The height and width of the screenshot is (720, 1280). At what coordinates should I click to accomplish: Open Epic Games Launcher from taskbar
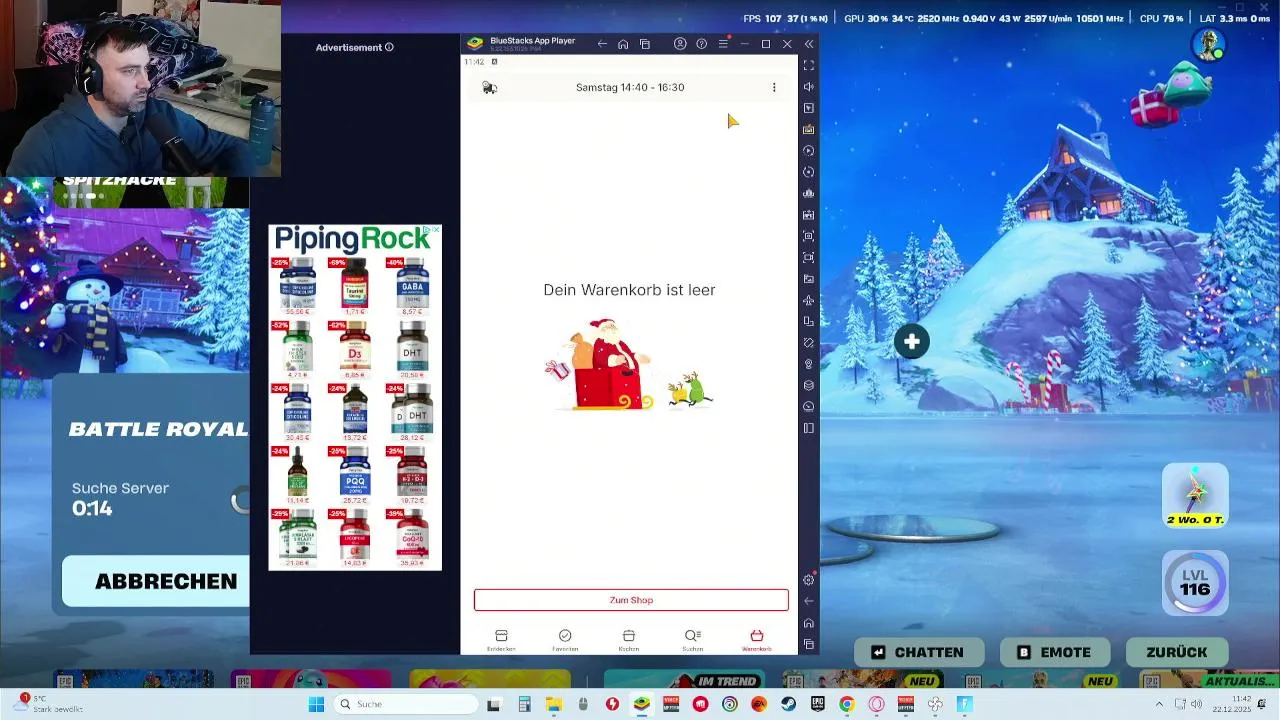tap(818, 704)
